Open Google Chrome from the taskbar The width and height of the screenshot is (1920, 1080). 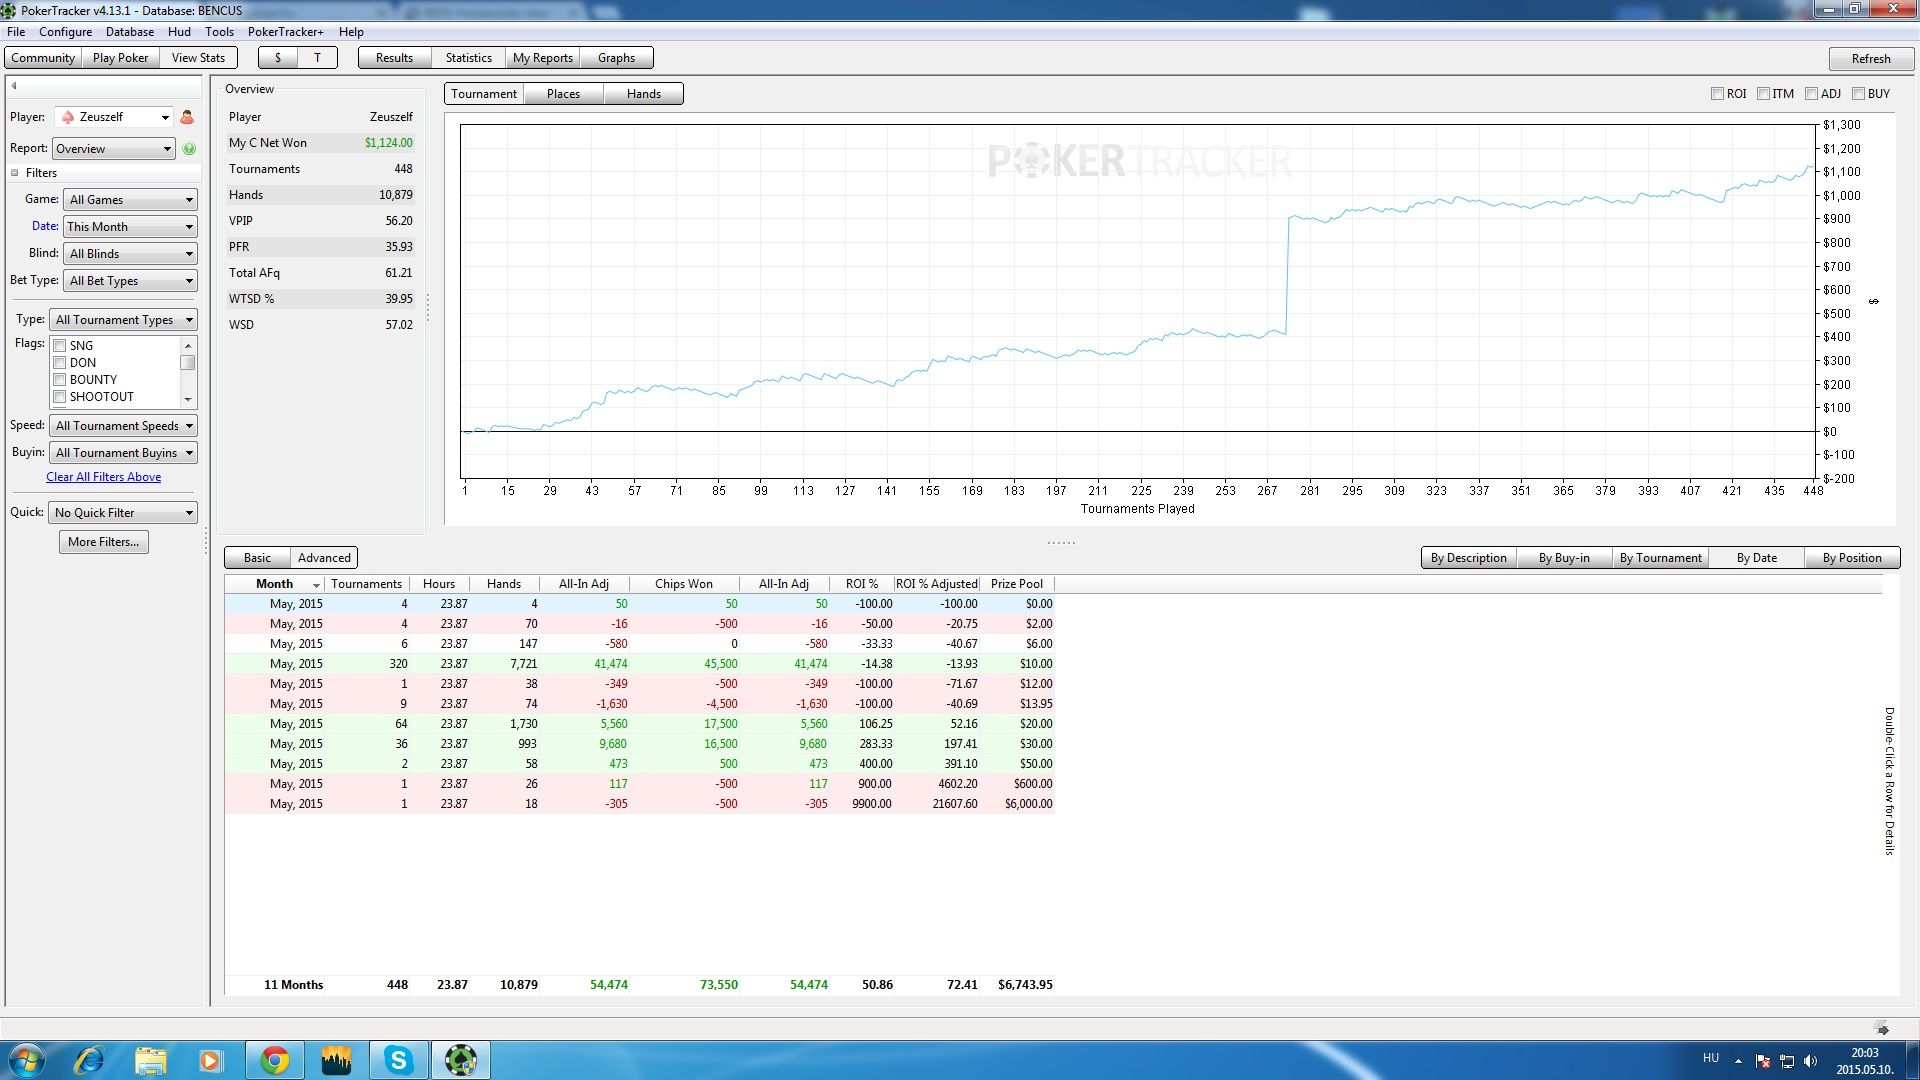point(274,1060)
